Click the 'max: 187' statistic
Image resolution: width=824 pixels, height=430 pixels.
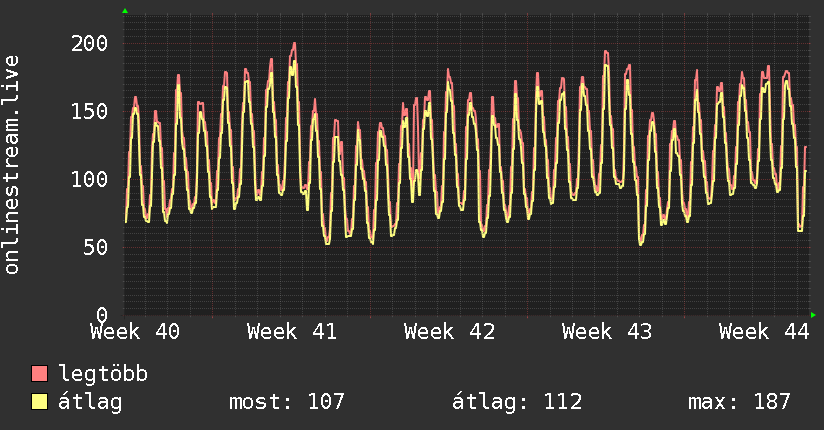coord(739,402)
